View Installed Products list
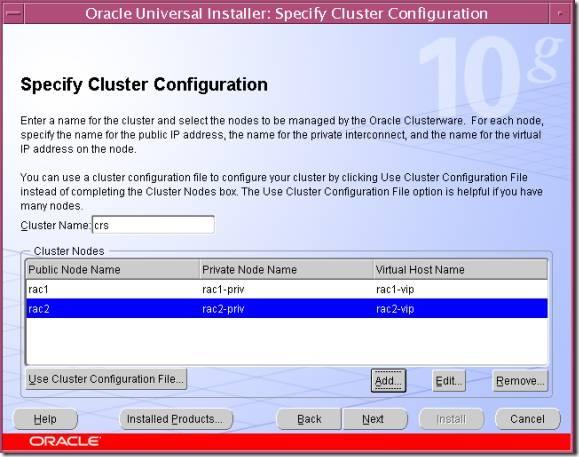The width and height of the screenshot is (579, 457). [x=176, y=419]
